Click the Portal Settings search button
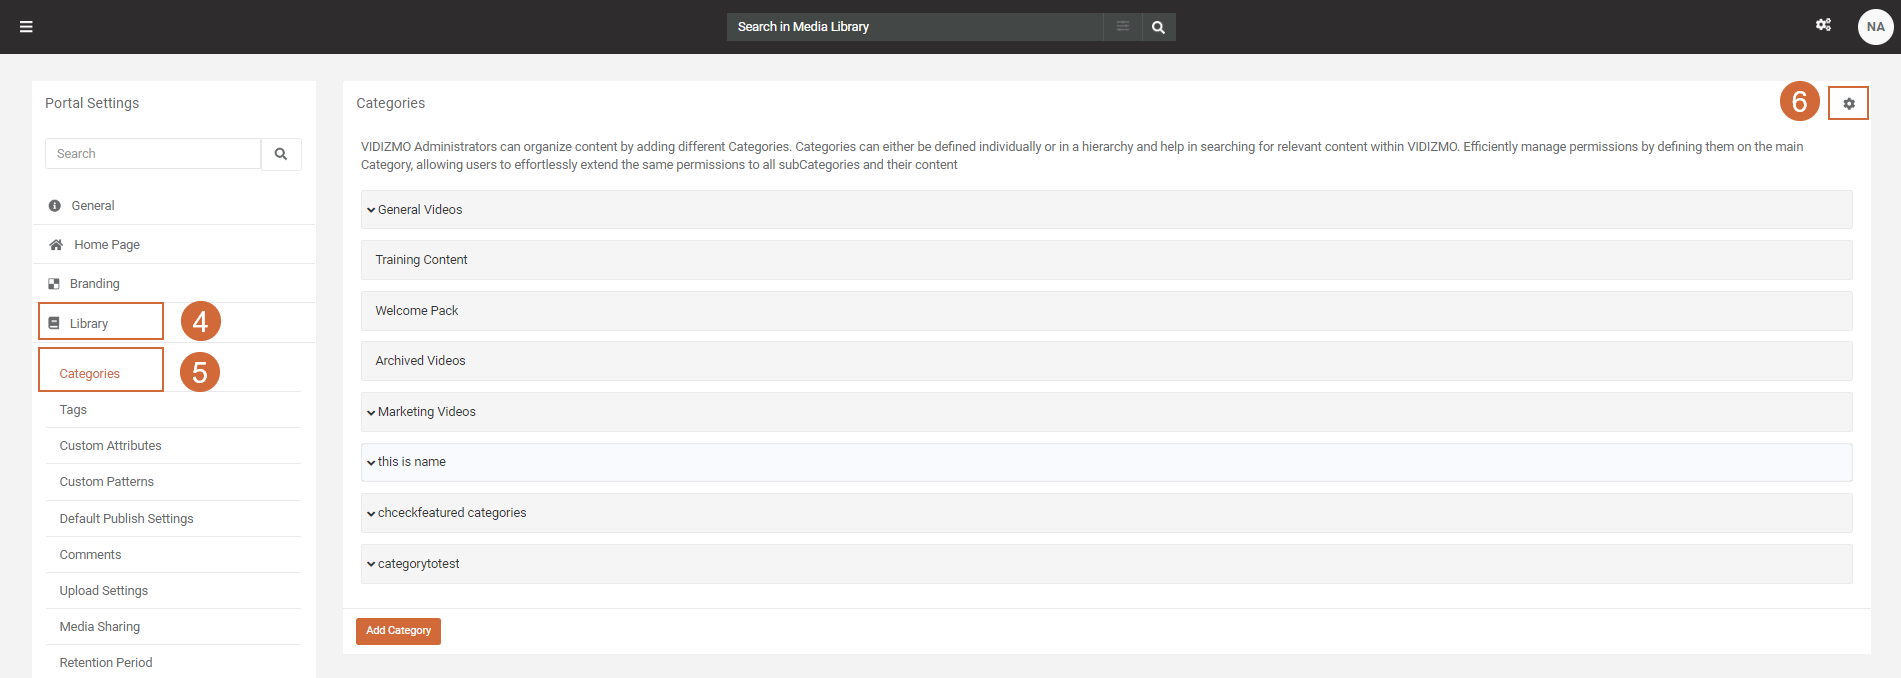Viewport: 1901px width, 678px height. click(x=281, y=154)
